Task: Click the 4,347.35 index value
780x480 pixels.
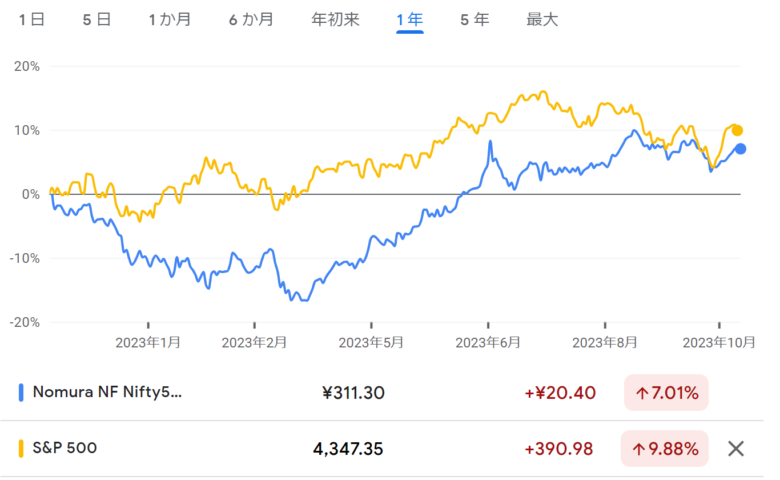Action: point(348,448)
